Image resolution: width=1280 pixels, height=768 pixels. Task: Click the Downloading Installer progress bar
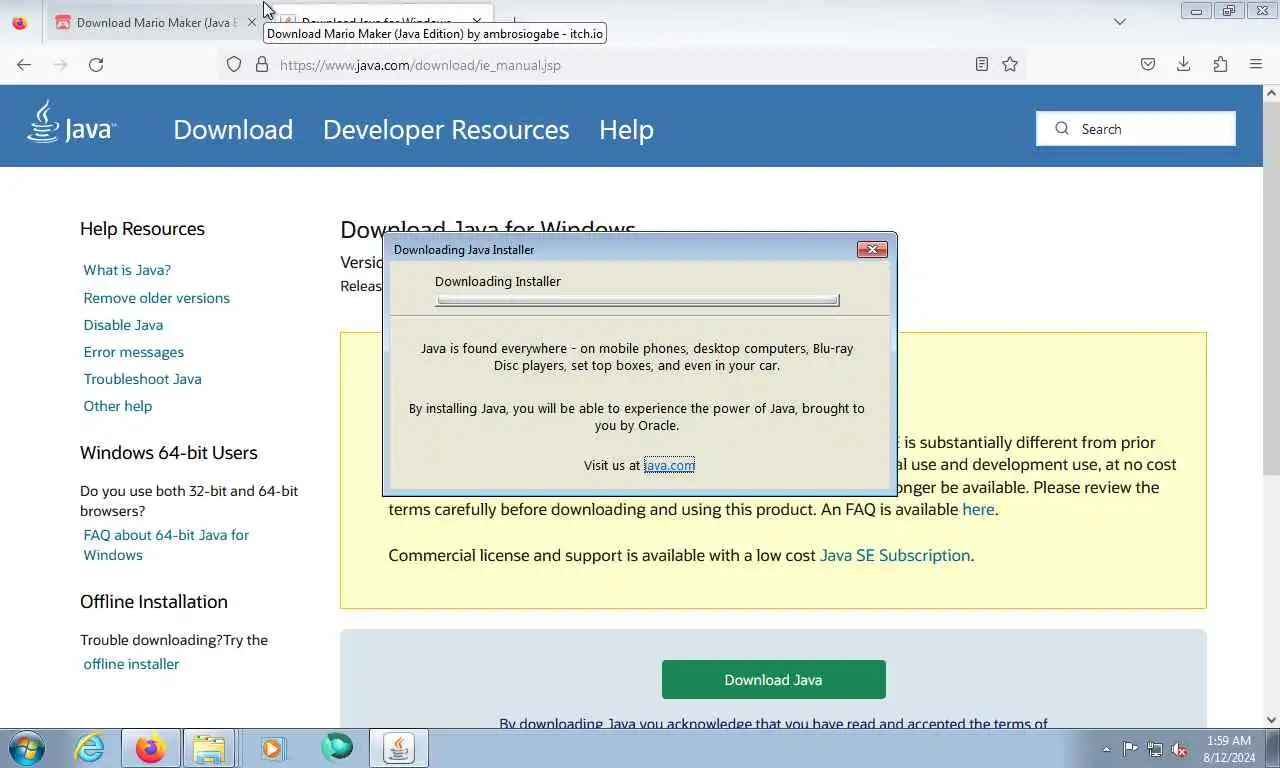(637, 300)
